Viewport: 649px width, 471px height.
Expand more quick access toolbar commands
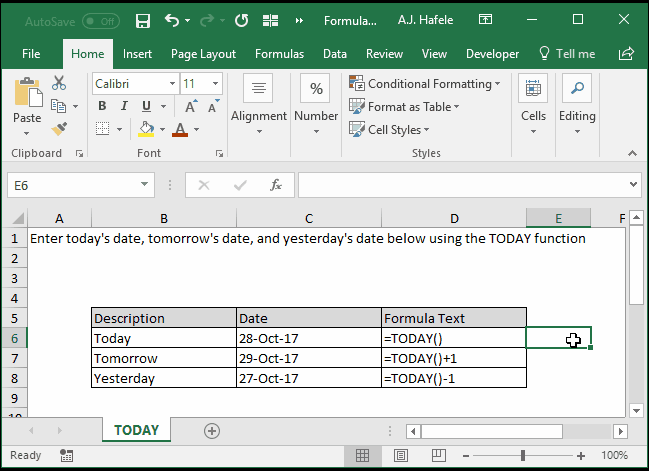point(299,20)
